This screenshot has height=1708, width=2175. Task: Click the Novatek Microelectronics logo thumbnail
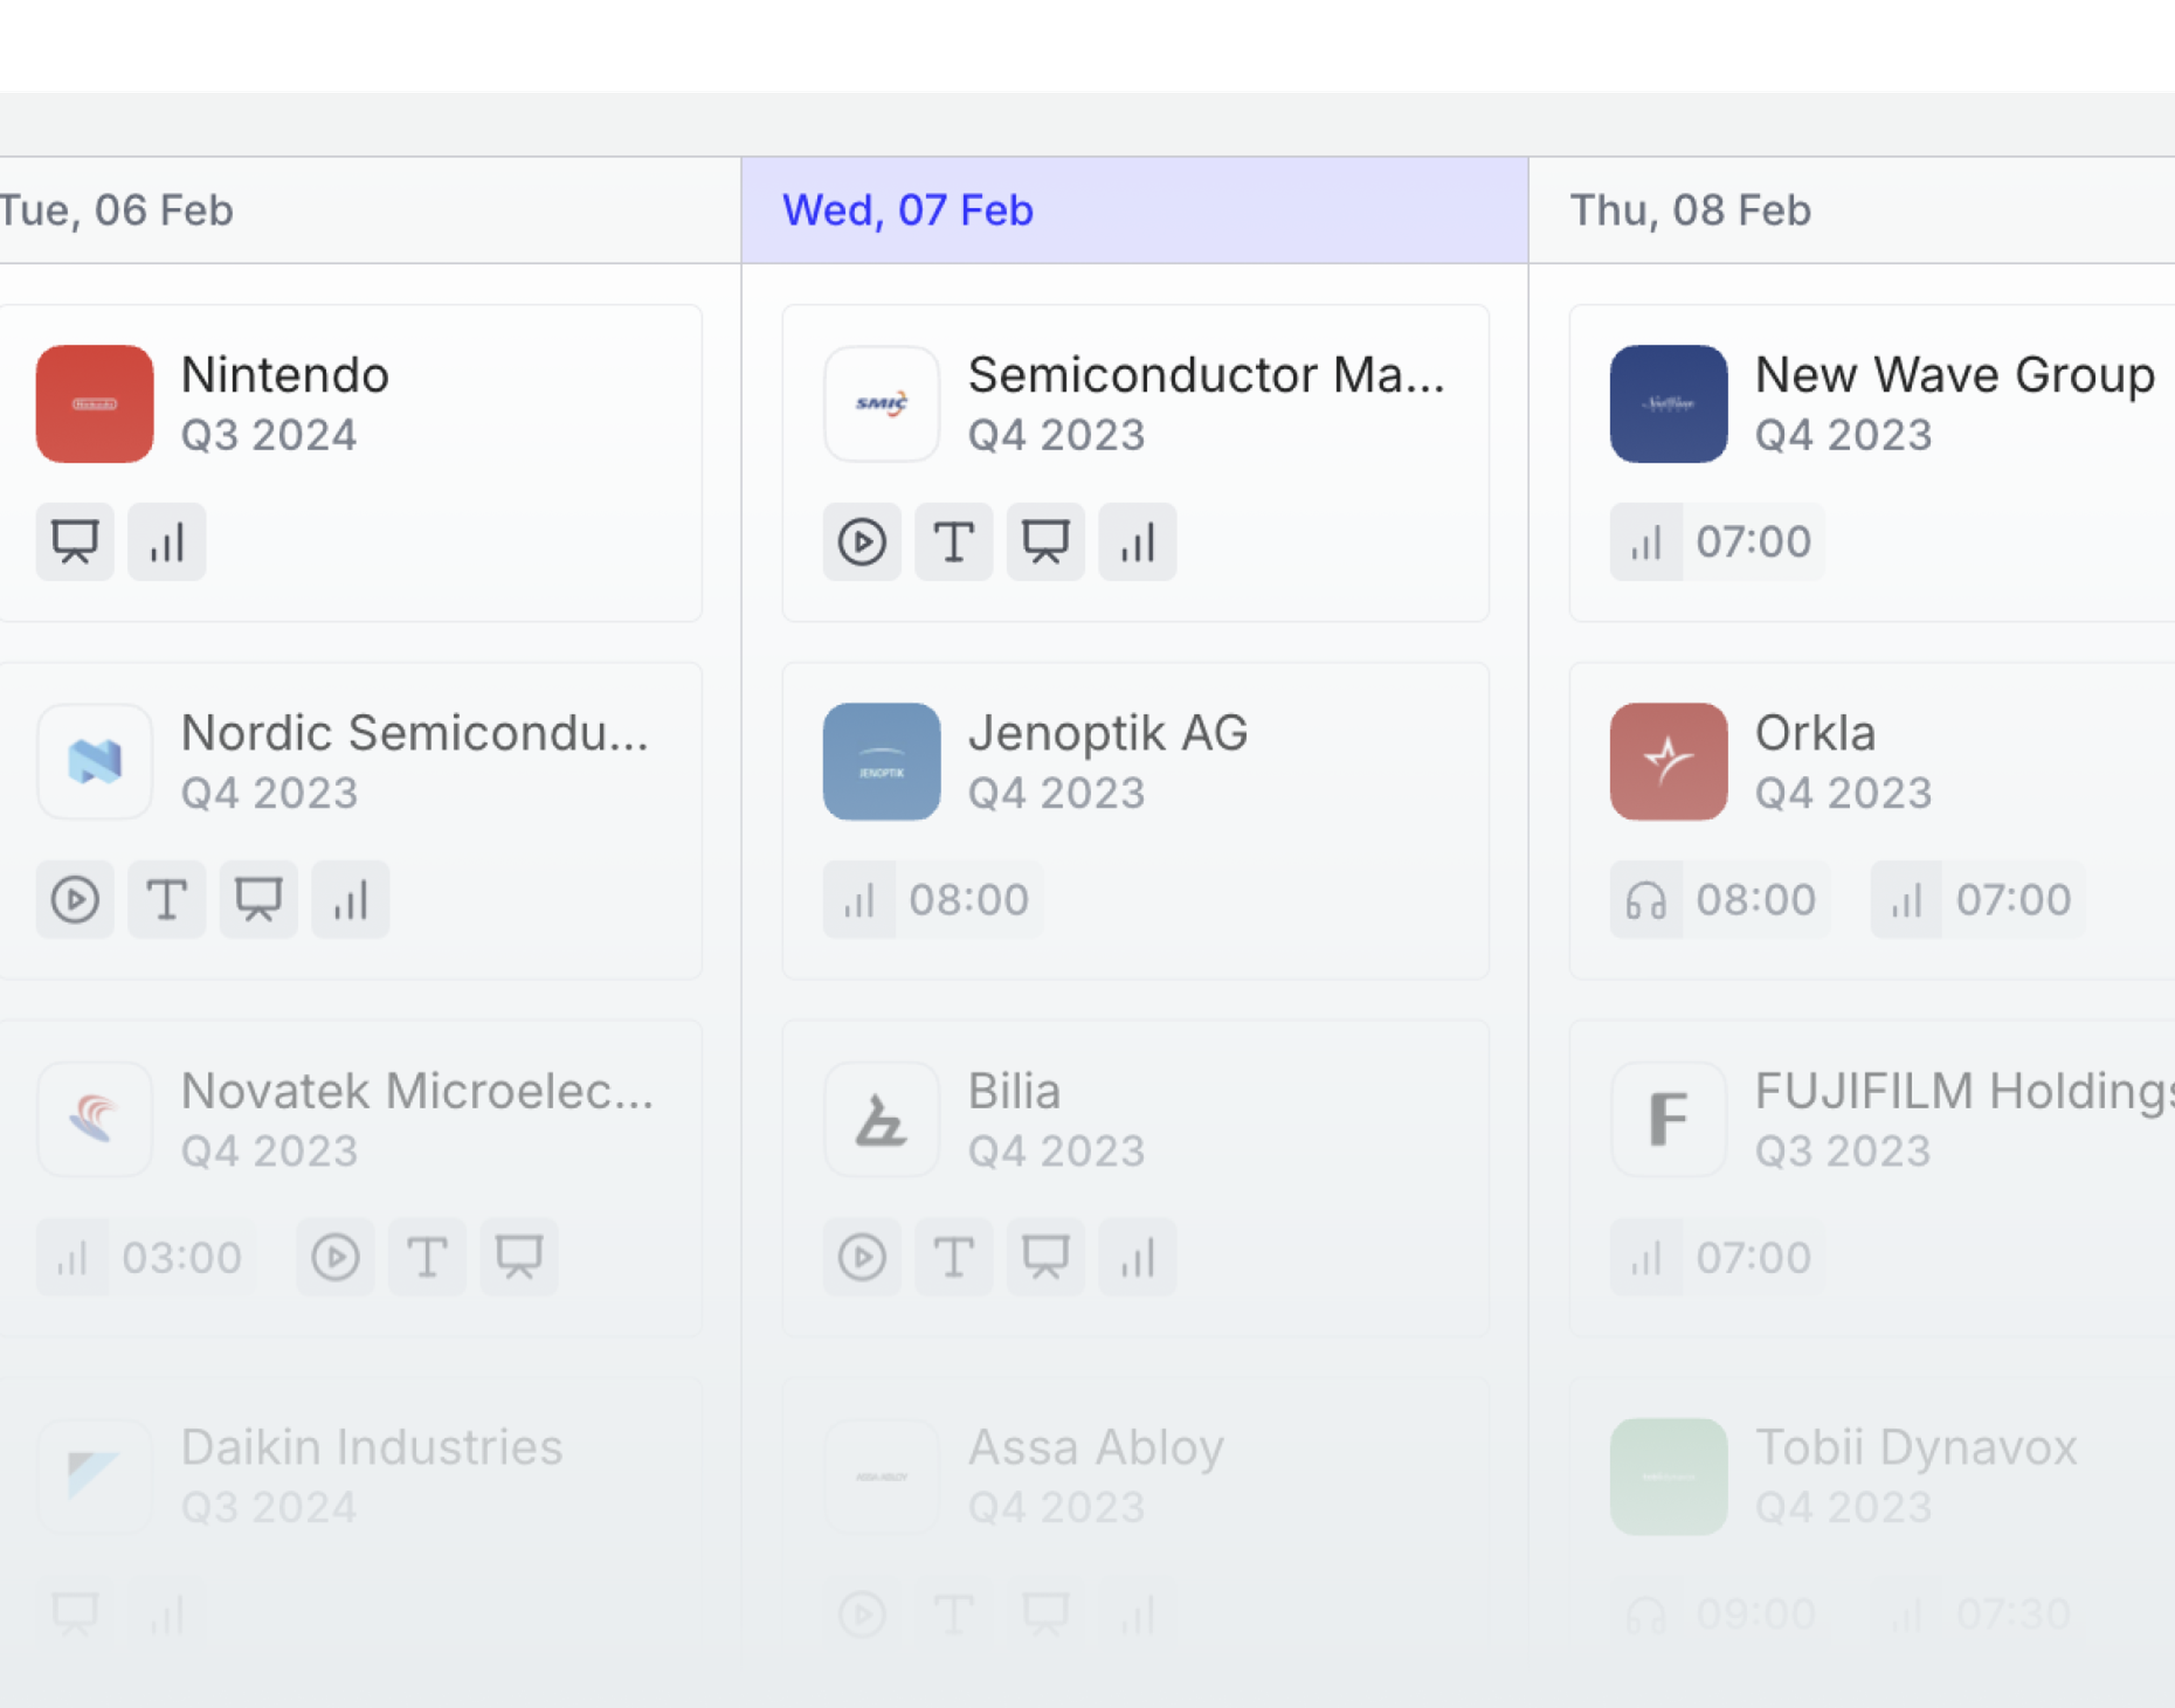click(x=95, y=1119)
